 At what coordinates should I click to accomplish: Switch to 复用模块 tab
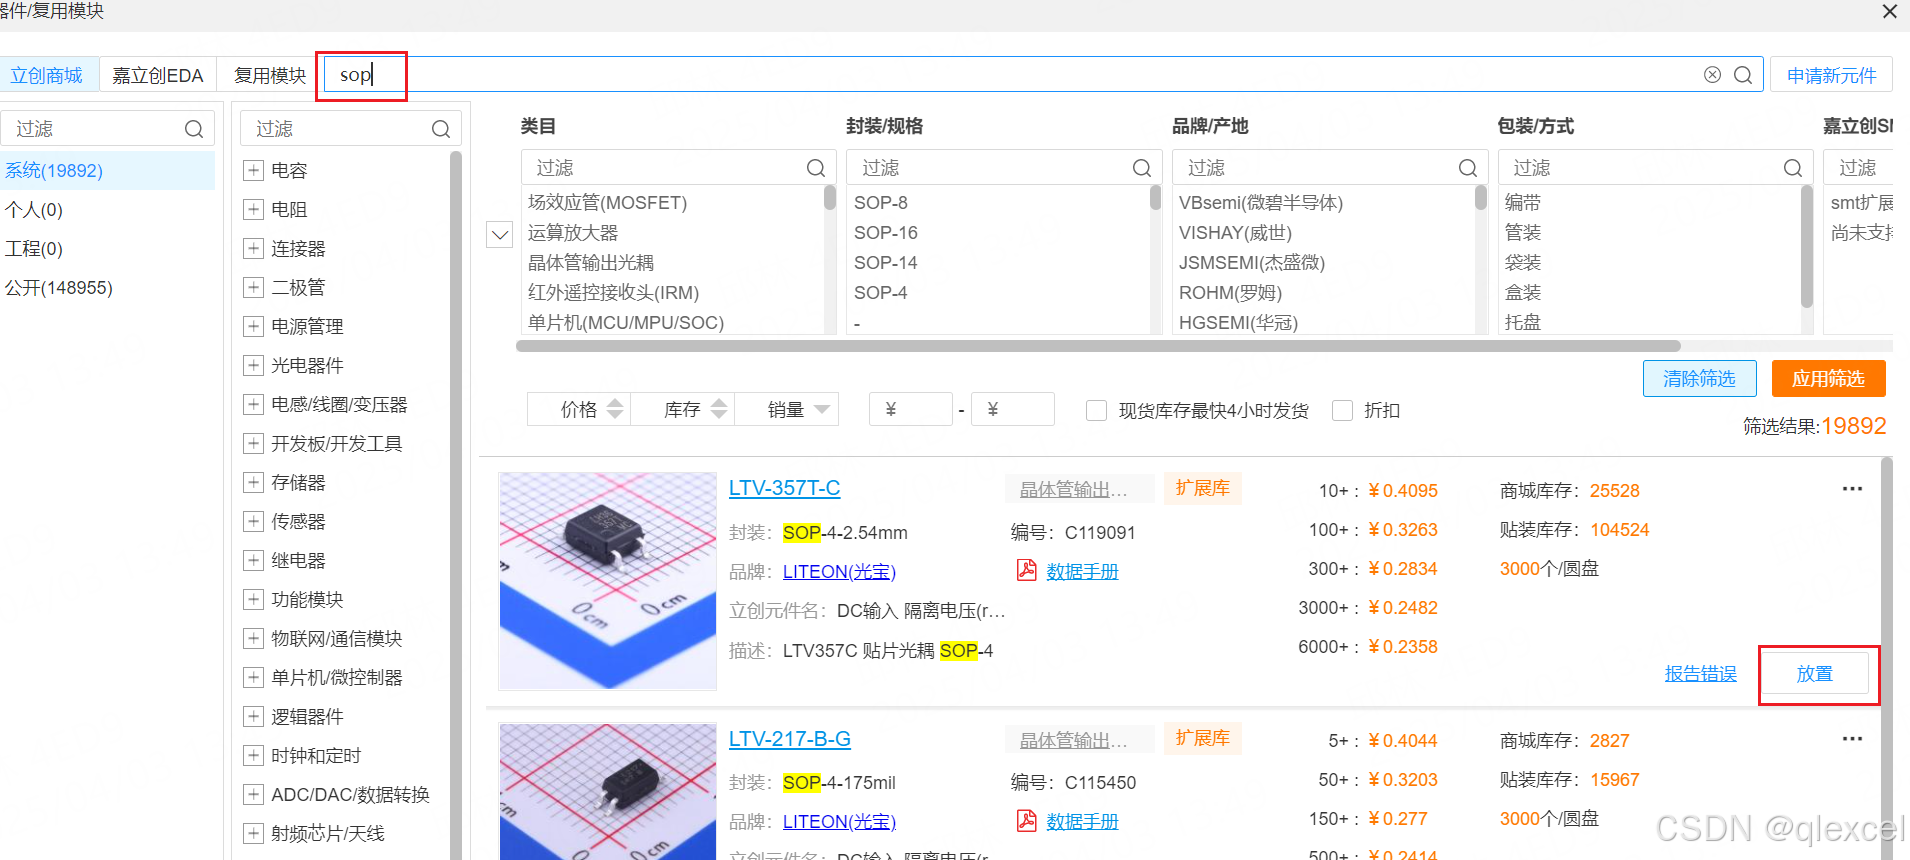[269, 75]
